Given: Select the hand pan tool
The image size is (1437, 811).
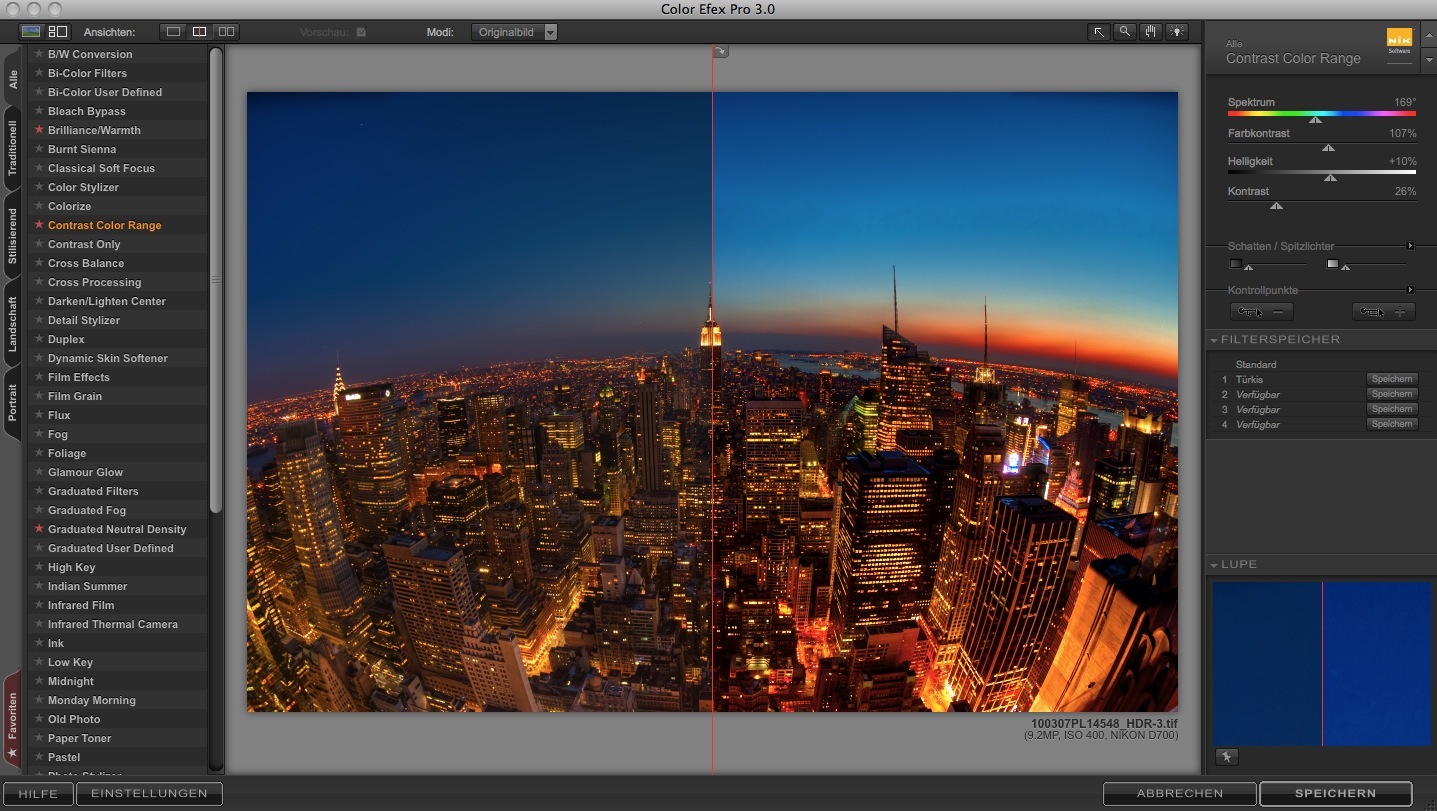Looking at the screenshot, I should coord(1150,31).
